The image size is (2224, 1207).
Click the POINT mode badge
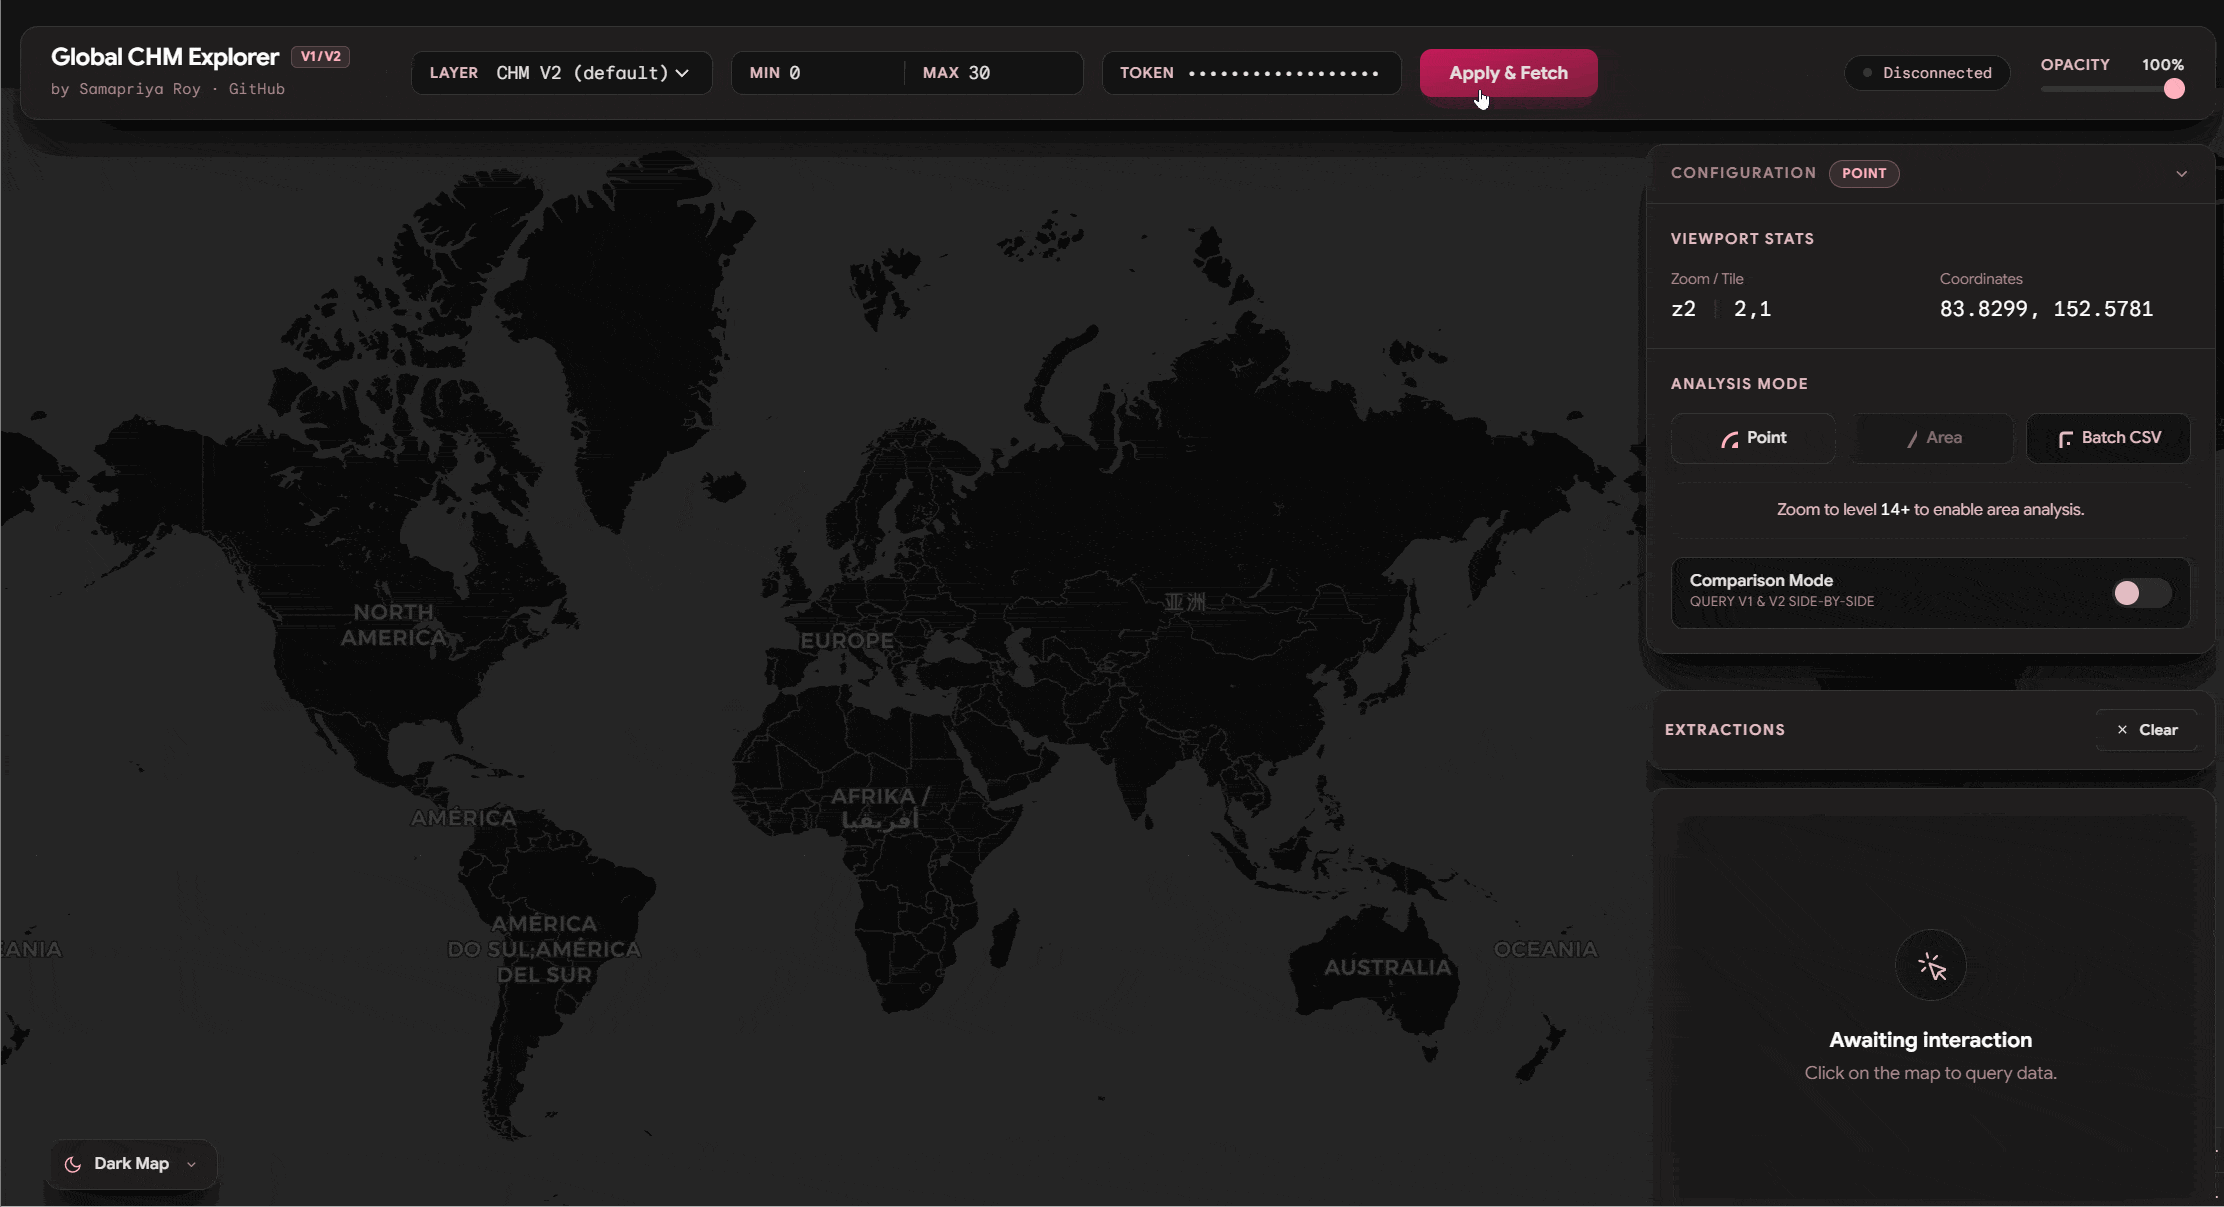coord(1864,173)
